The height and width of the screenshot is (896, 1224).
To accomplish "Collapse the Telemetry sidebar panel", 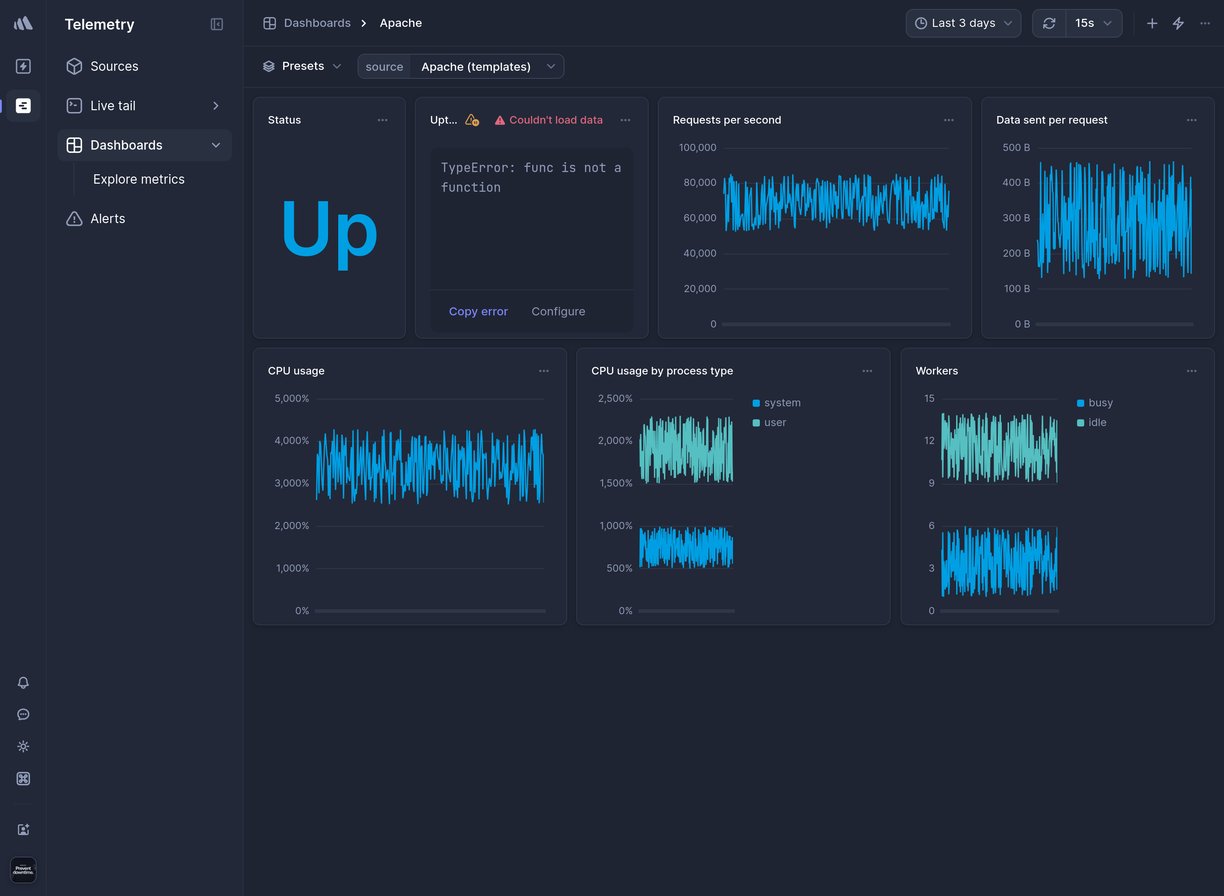I will point(217,24).
